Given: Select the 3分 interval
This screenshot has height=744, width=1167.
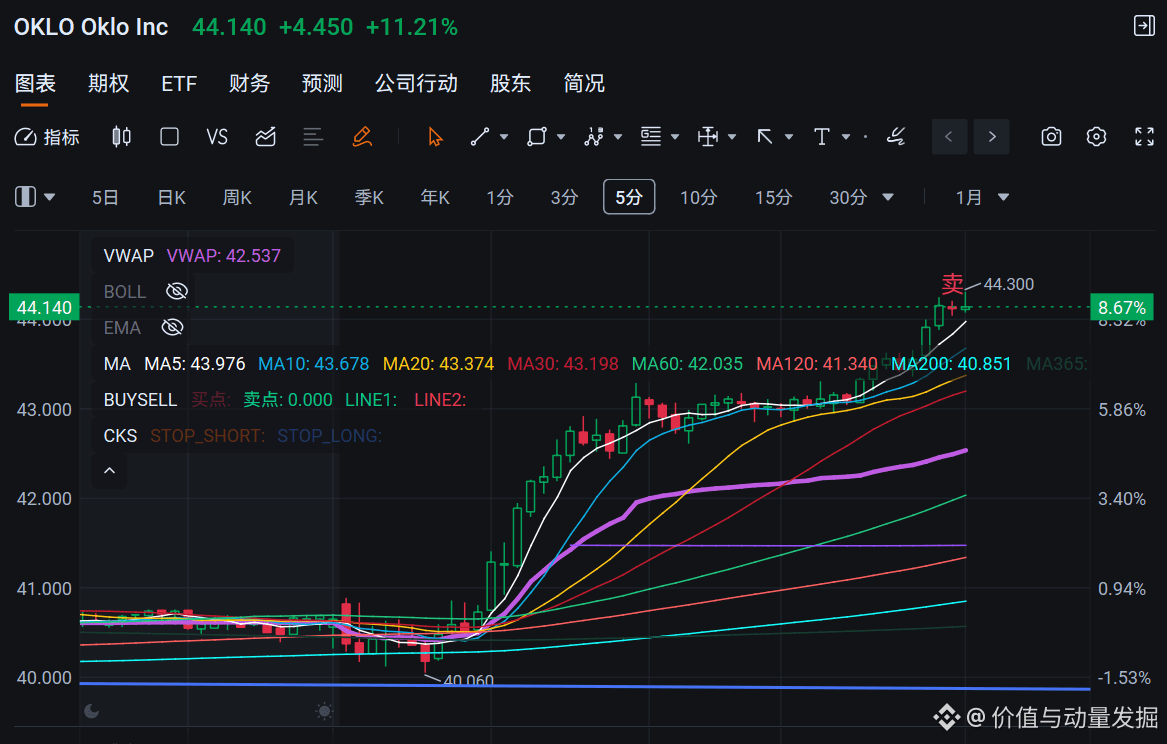Looking at the screenshot, I should tap(564, 197).
